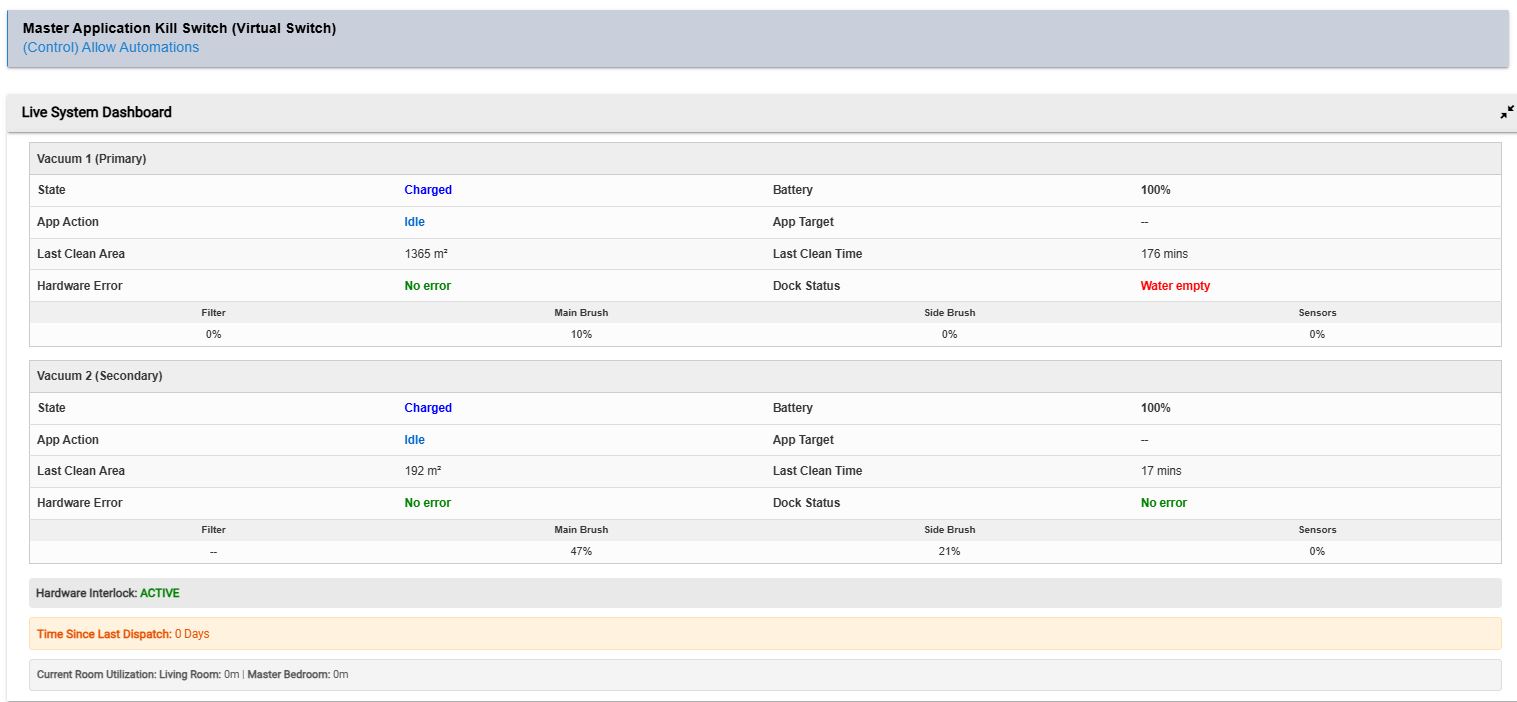This screenshot has width=1517, height=702.
Task: Click Vacuum 2 Filter column header
Action: pos(213,530)
